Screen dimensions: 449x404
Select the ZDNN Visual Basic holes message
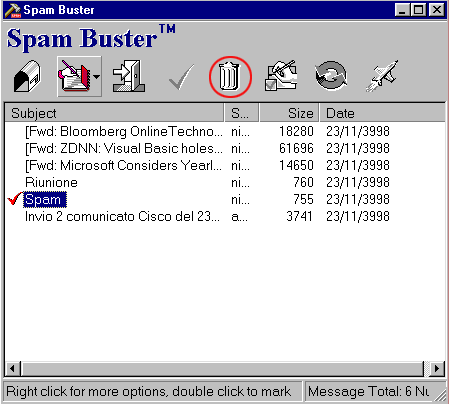click(x=124, y=148)
